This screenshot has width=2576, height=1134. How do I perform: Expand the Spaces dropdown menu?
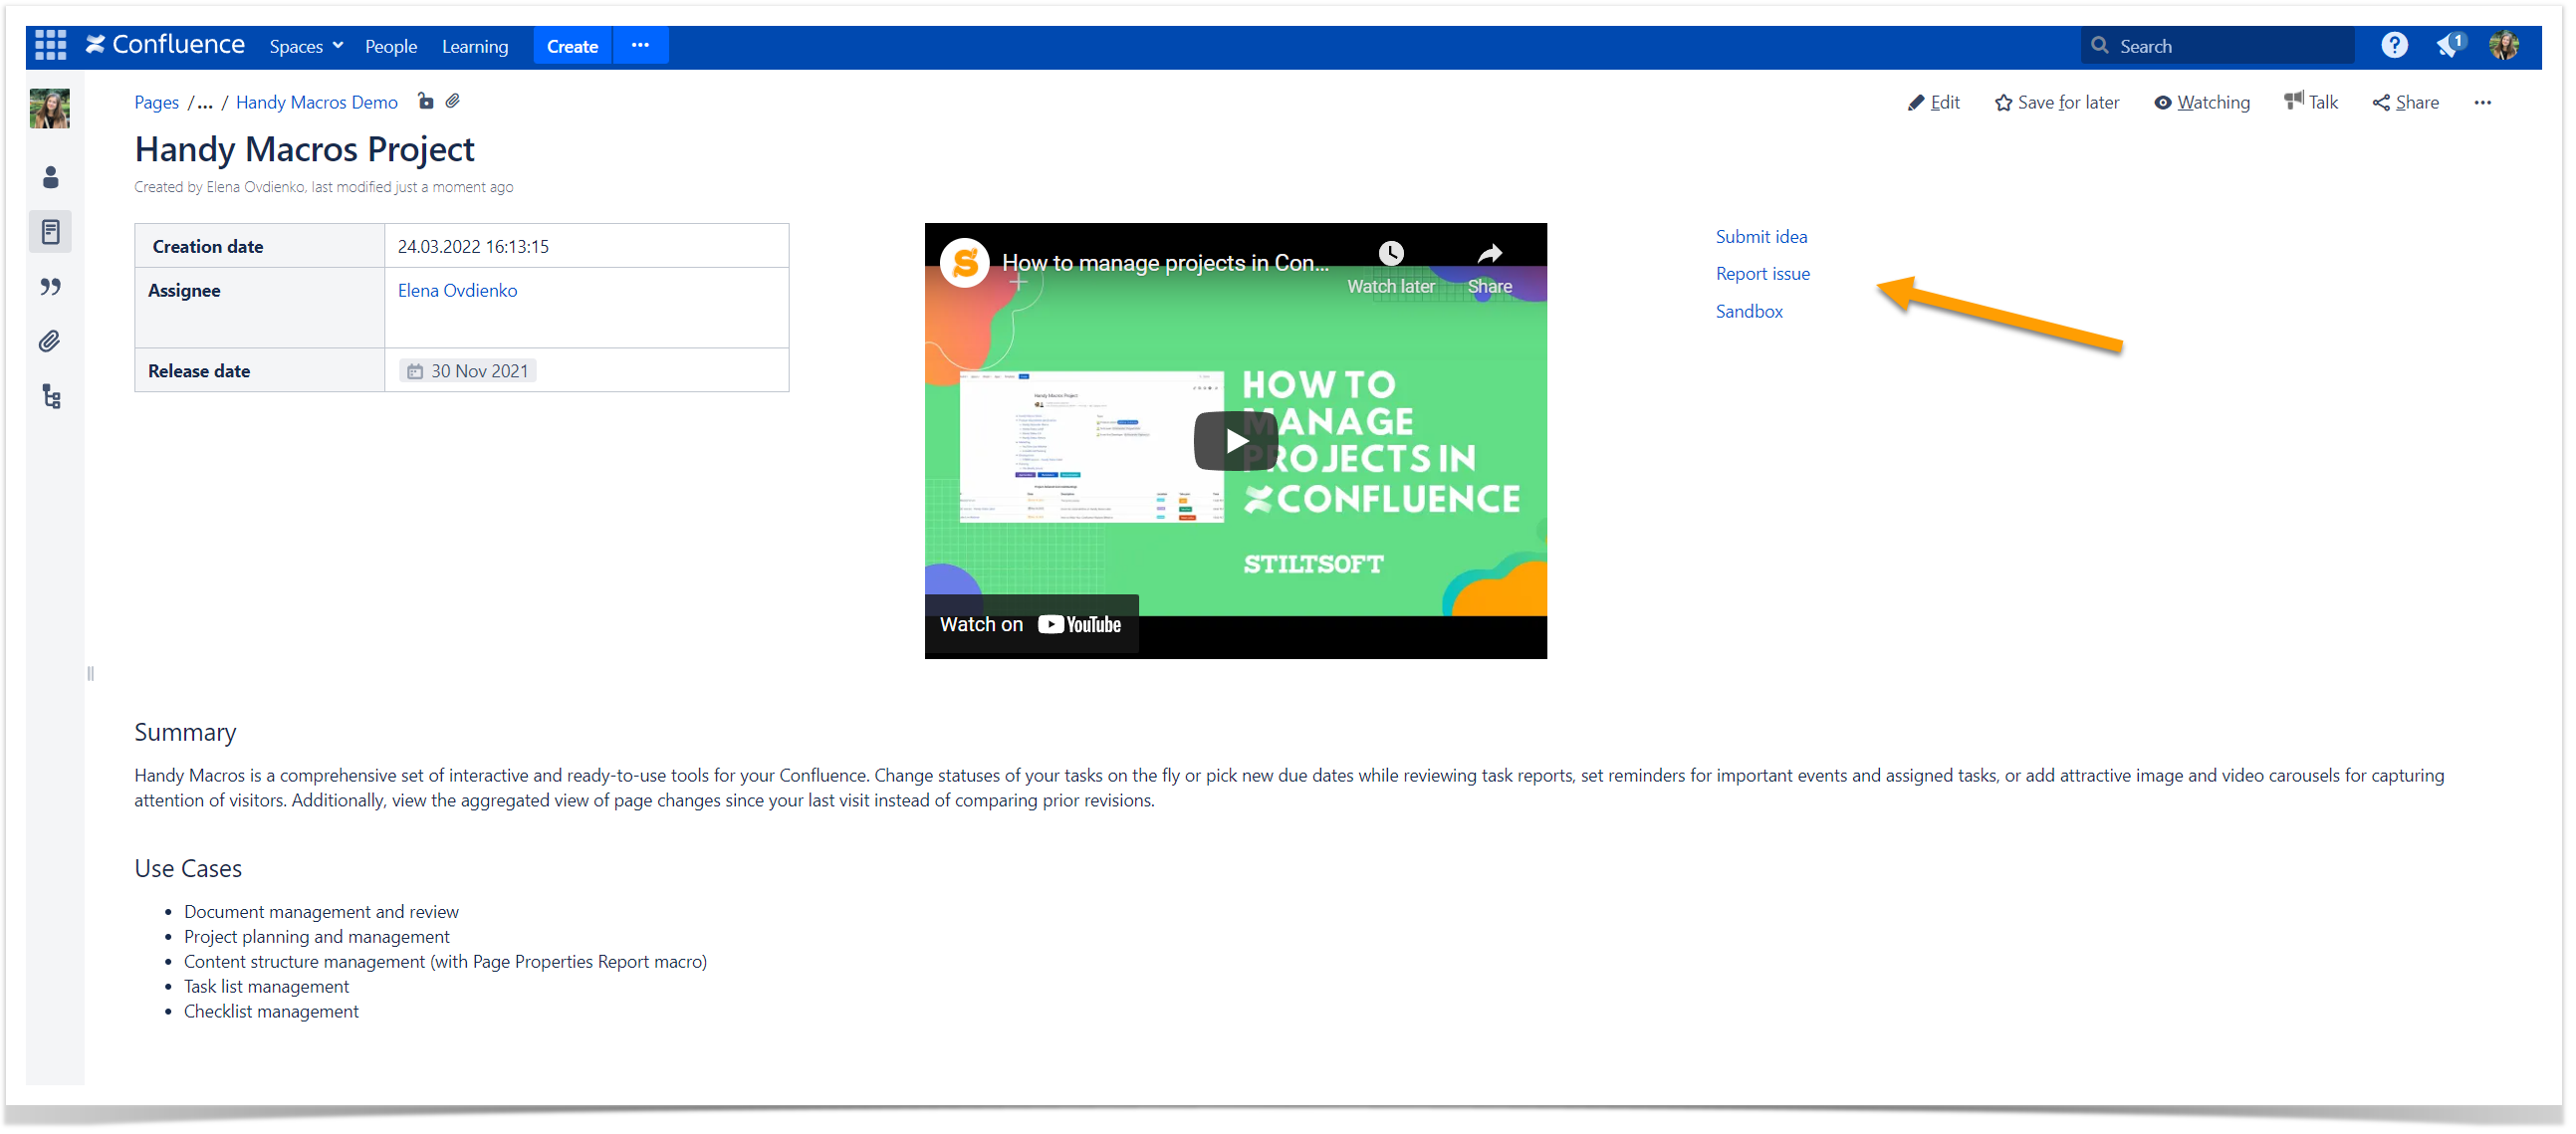click(x=307, y=46)
